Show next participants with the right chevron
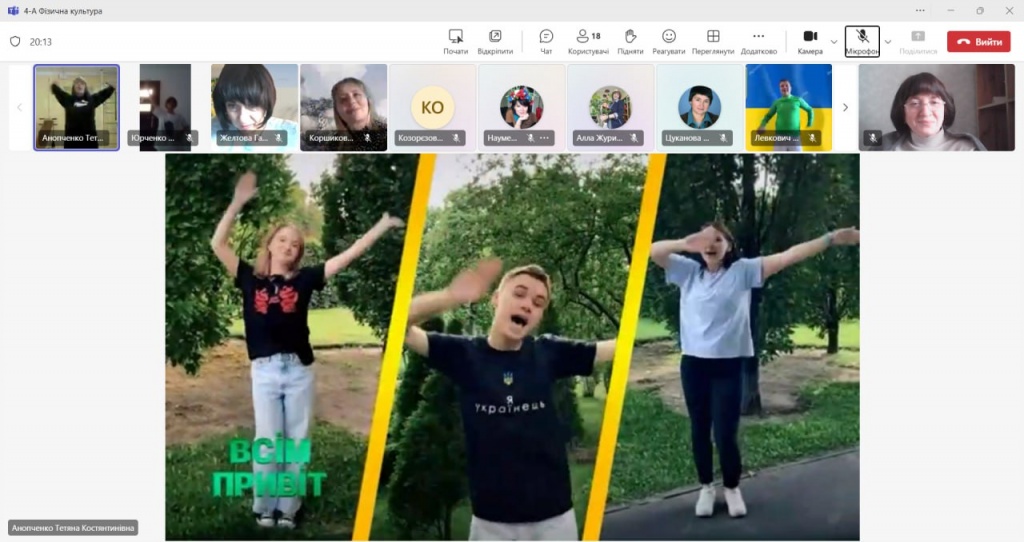This screenshot has width=1024, height=542. coord(845,107)
